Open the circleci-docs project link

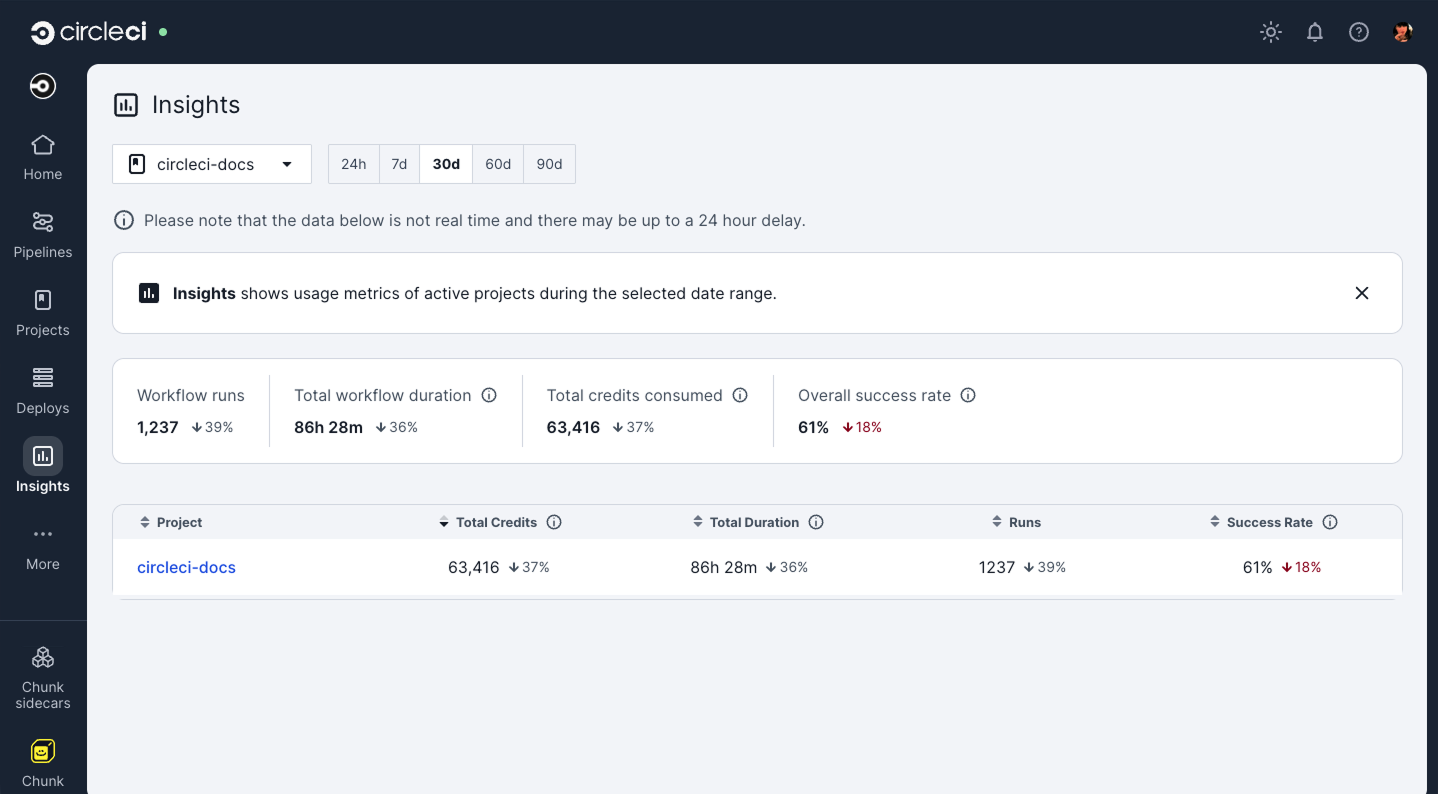[186, 567]
